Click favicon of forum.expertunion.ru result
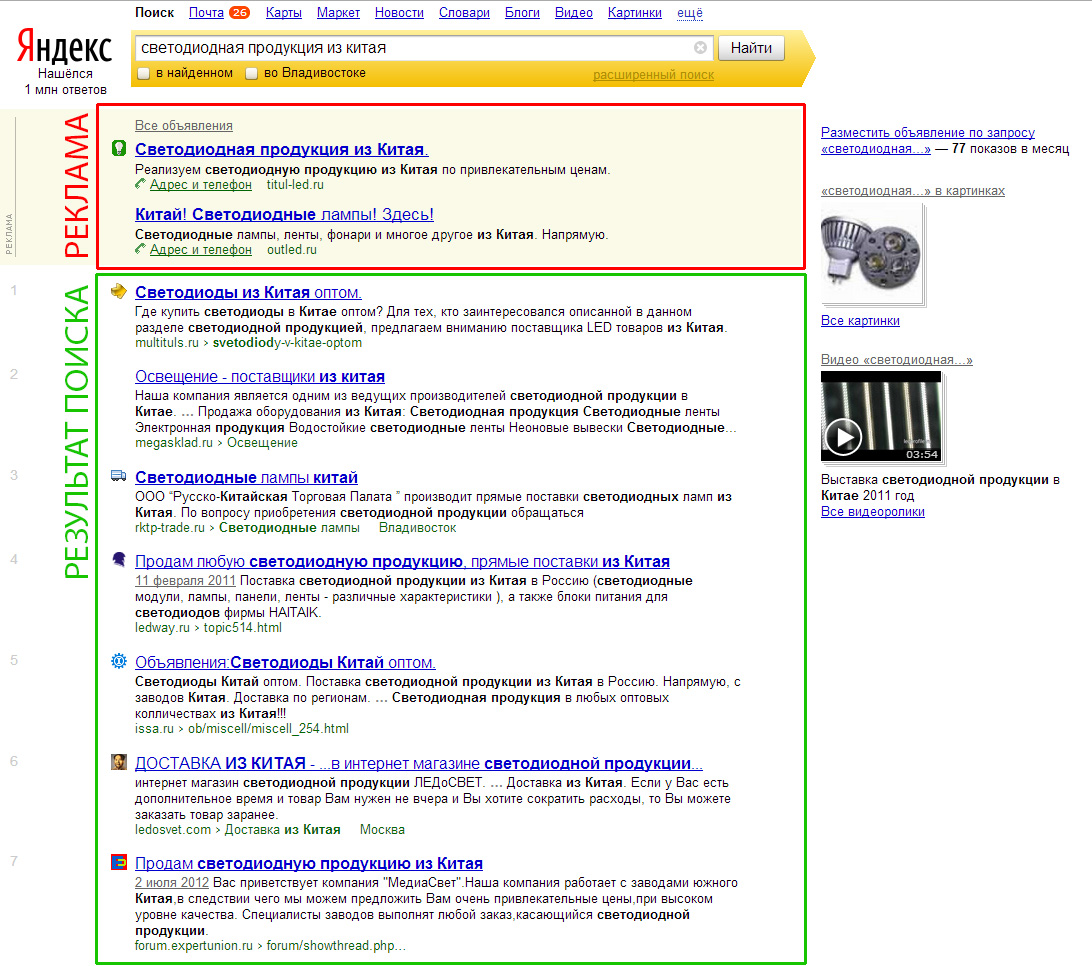Image resolution: width=1092 pixels, height=966 pixels. click(119, 862)
